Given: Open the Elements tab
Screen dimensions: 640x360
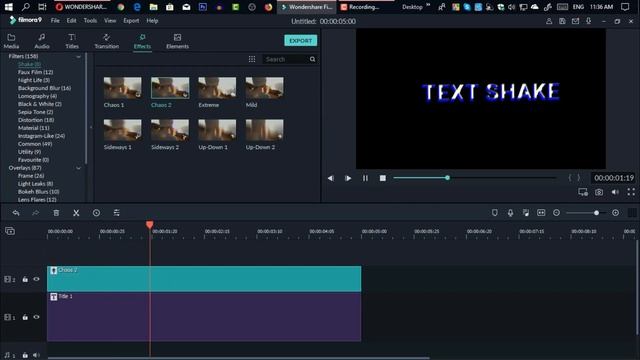Looking at the screenshot, I should (177, 41).
